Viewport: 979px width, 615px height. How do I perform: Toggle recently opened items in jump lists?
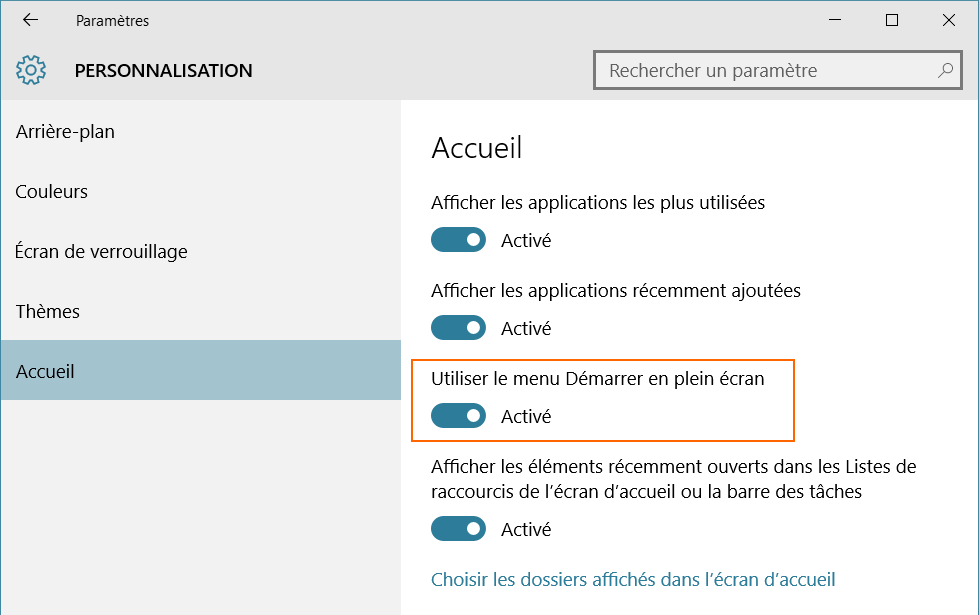click(x=458, y=529)
